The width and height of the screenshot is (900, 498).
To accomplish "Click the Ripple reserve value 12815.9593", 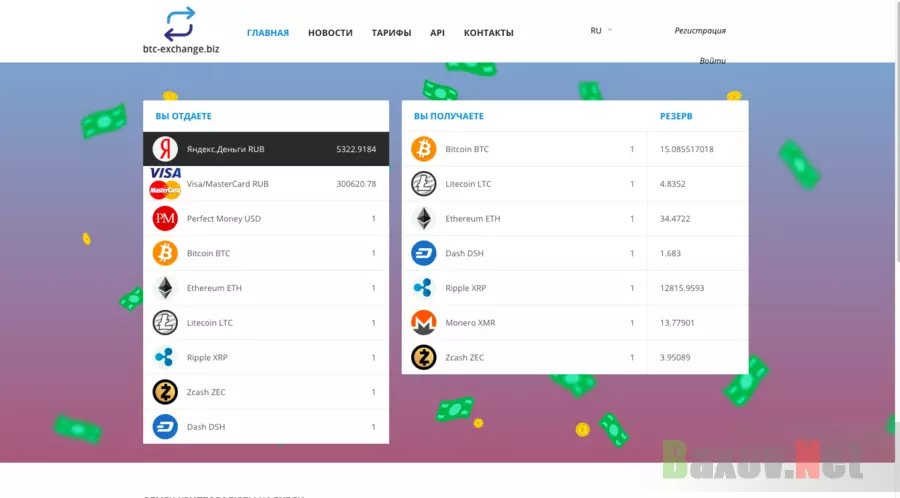I will coord(682,288).
